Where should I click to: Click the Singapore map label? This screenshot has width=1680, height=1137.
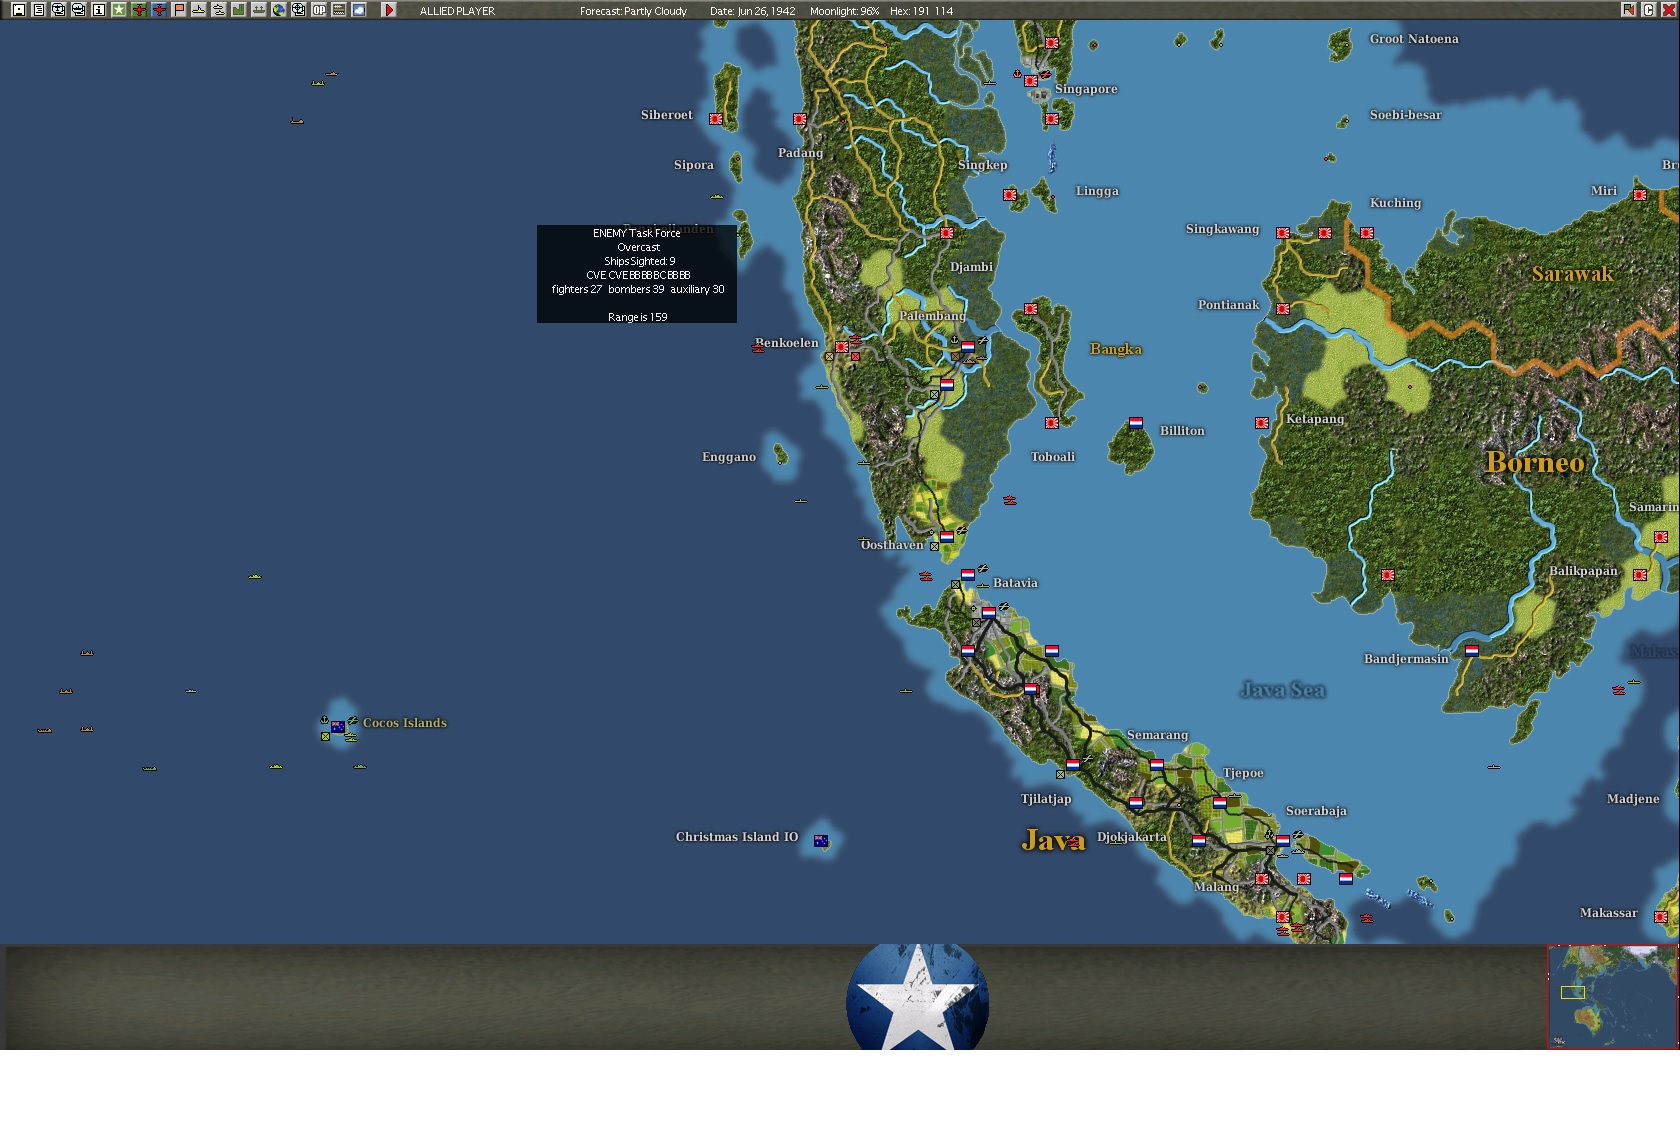tap(1086, 89)
